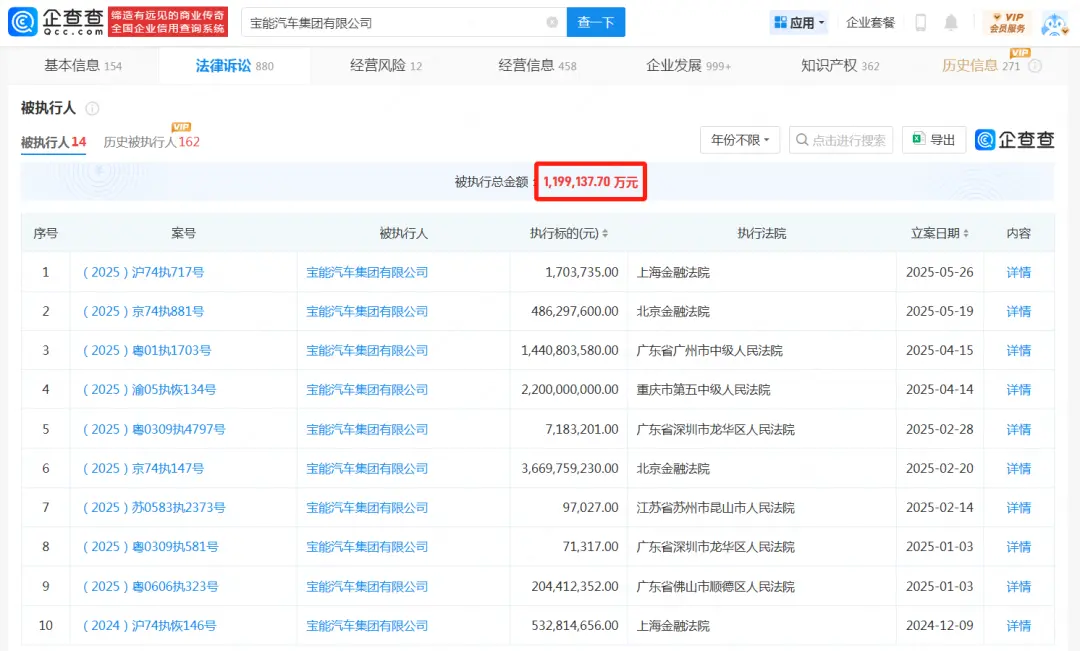This screenshot has height=651, width=1080.
Task: Open case (2025)粤0309执581号
Action: pos(150,547)
